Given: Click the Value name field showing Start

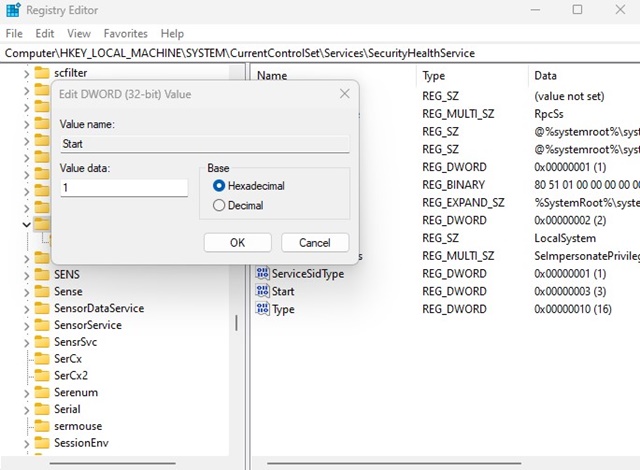Looking at the screenshot, I should [x=205, y=144].
